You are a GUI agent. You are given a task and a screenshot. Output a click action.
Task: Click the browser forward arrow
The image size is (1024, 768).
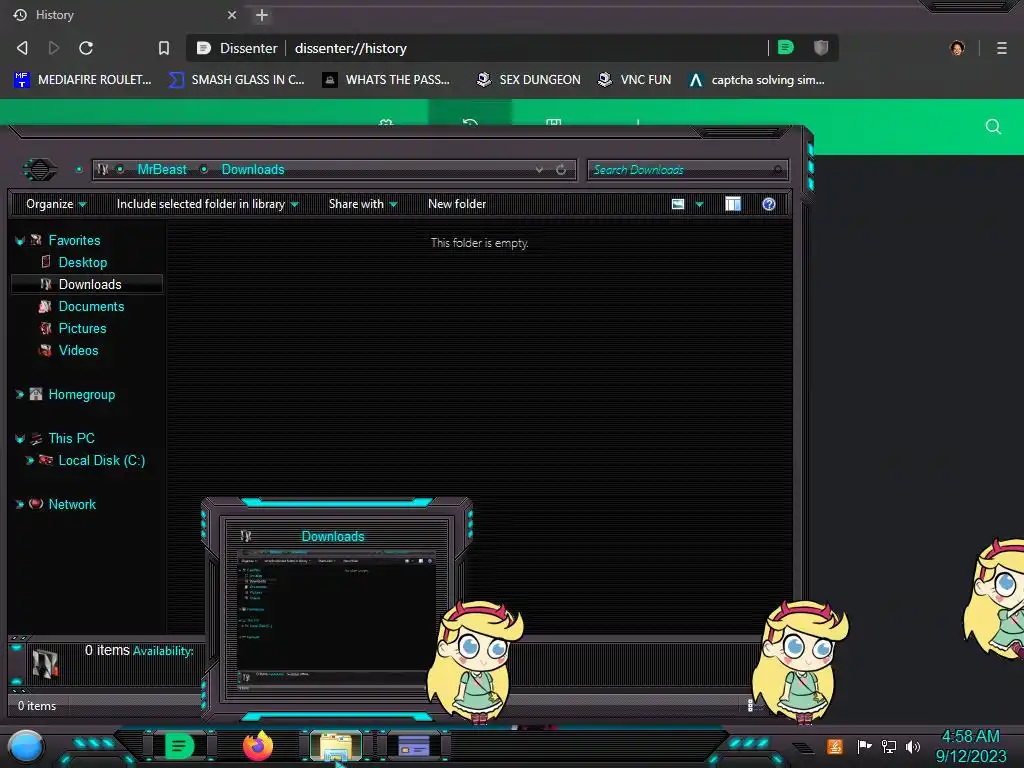pyautogui.click(x=54, y=48)
